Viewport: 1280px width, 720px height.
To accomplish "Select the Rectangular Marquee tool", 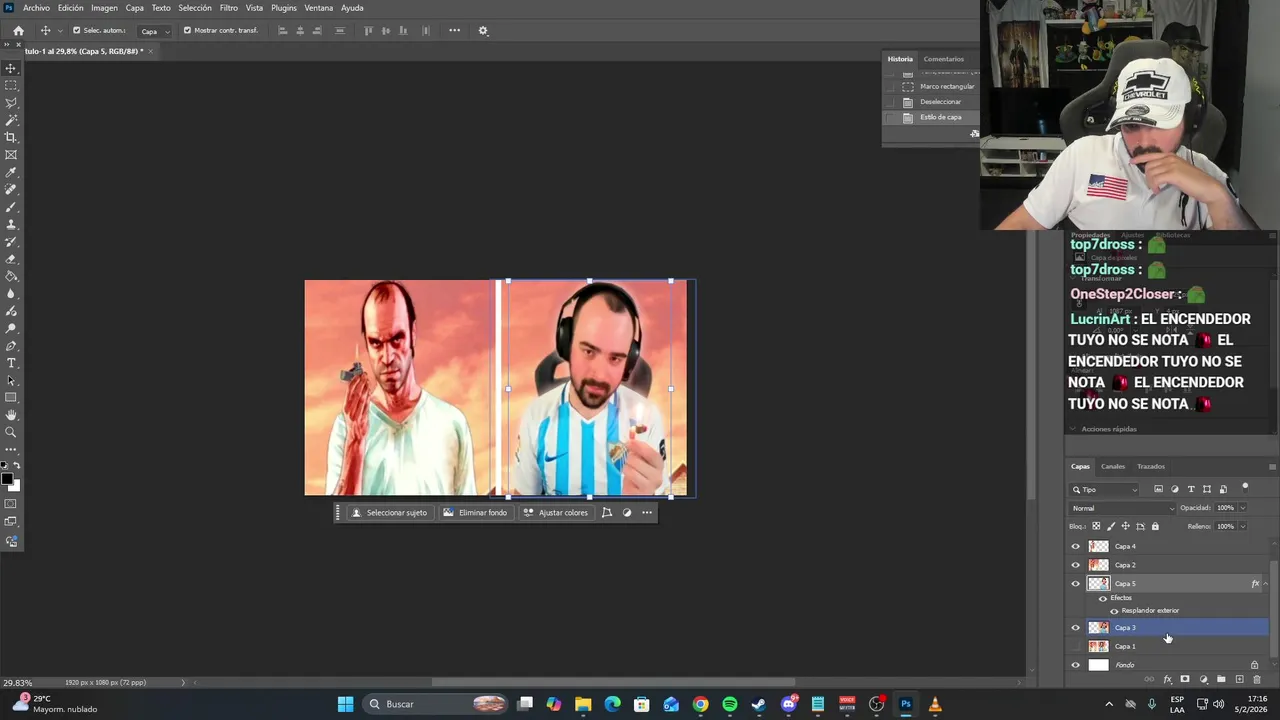I will (11, 85).
